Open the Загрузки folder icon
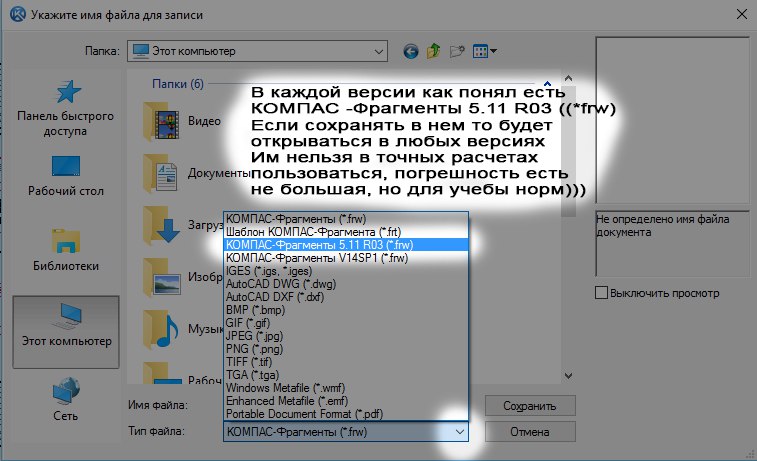757x461 pixels. 162,225
